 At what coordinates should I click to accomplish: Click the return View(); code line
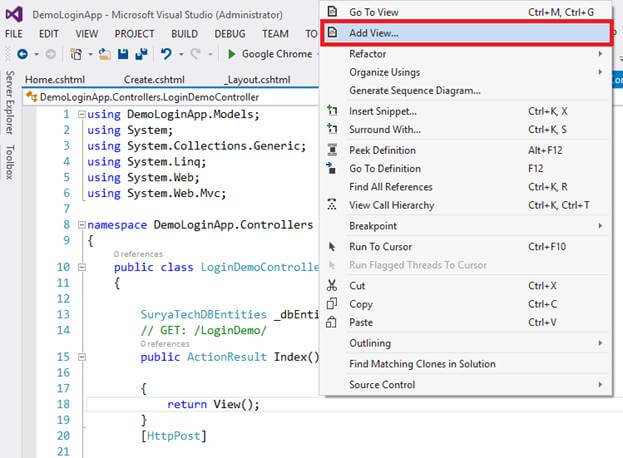pyautogui.click(x=213, y=404)
